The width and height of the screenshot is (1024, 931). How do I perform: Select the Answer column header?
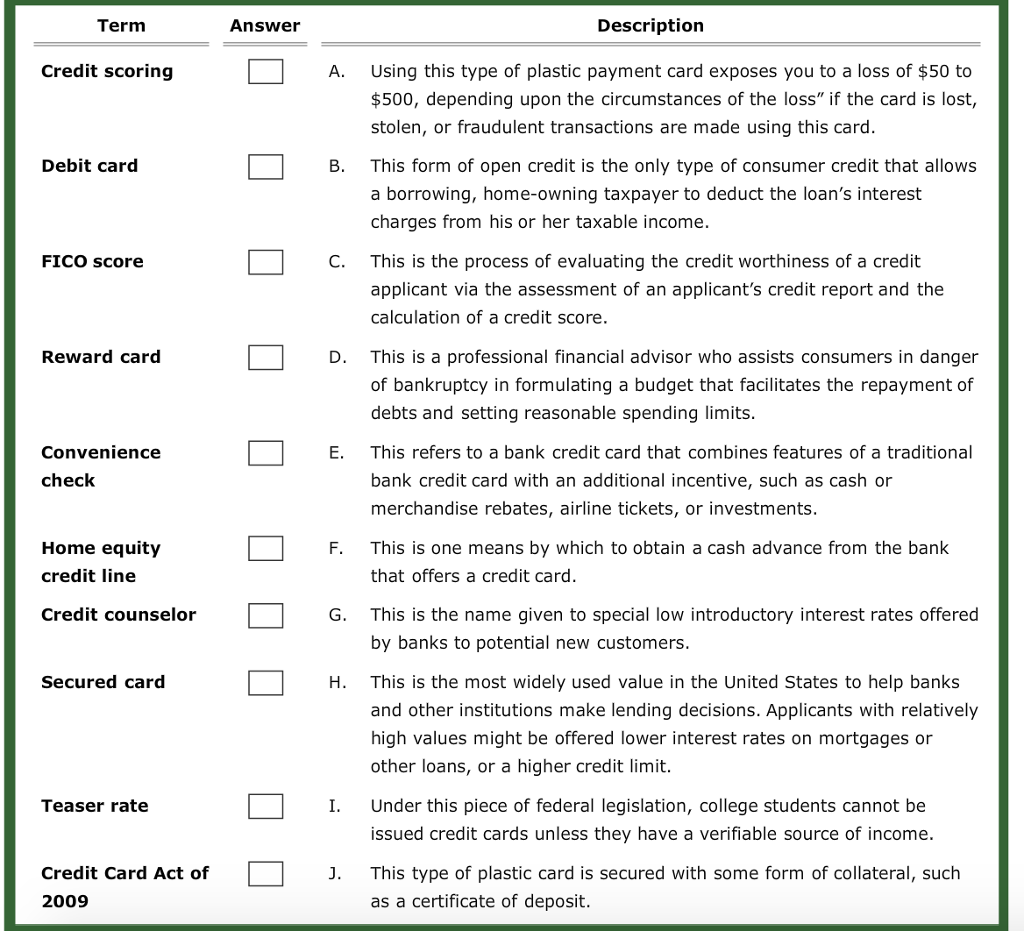point(265,25)
